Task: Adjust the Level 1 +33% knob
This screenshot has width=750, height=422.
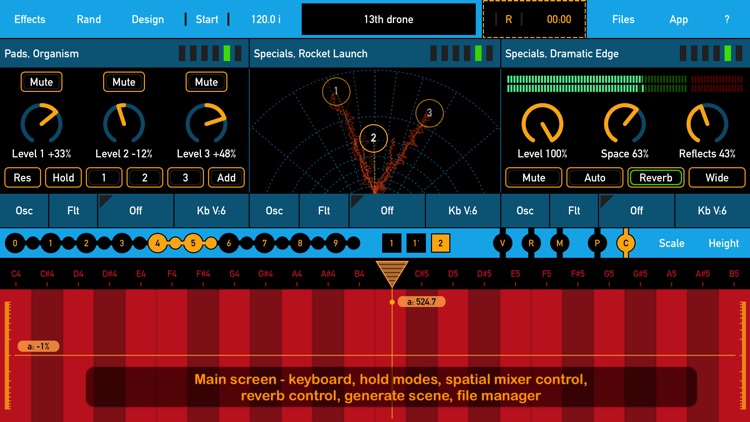Action: pos(42,122)
